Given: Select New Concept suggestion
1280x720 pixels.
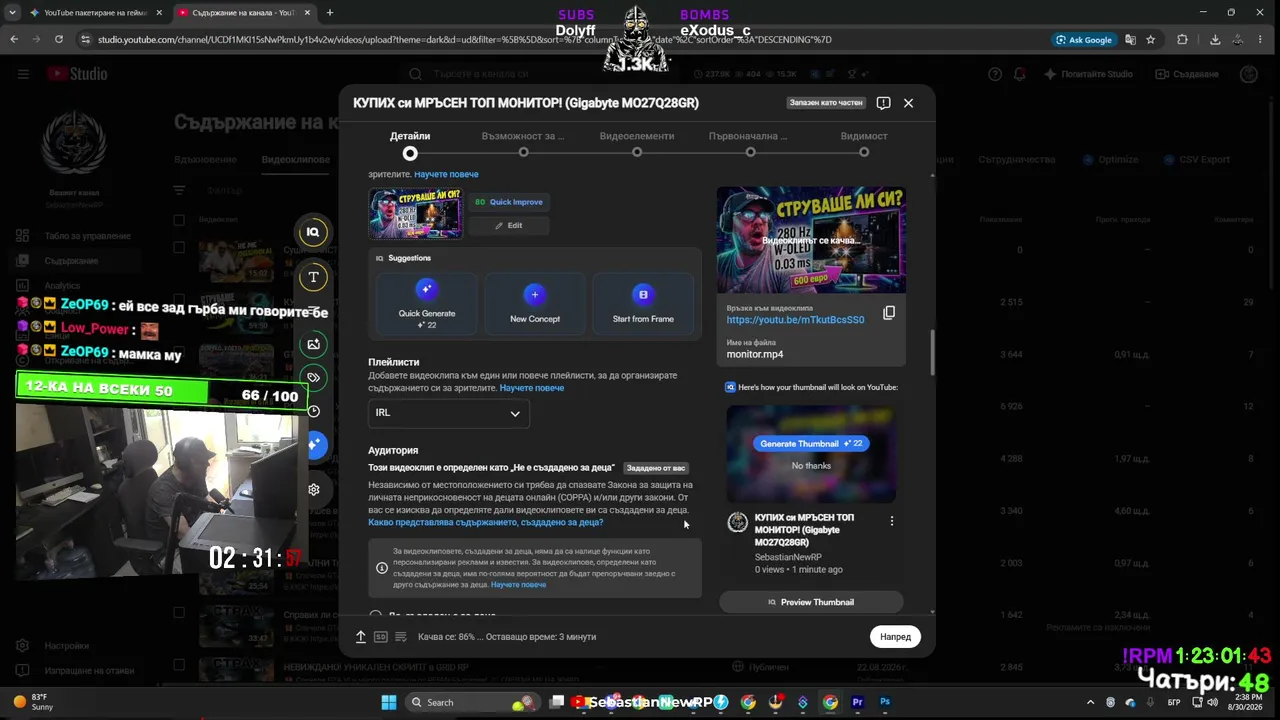Looking at the screenshot, I should (535, 304).
